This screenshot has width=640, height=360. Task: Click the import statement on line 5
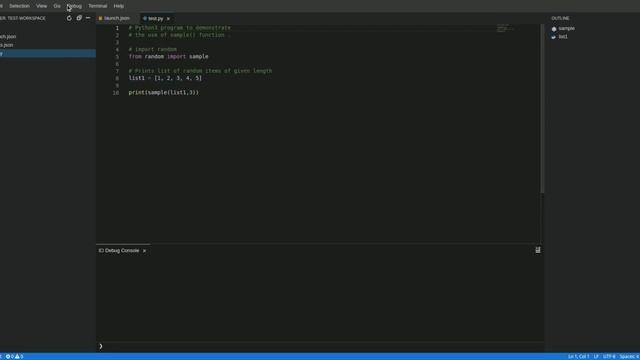coord(168,57)
